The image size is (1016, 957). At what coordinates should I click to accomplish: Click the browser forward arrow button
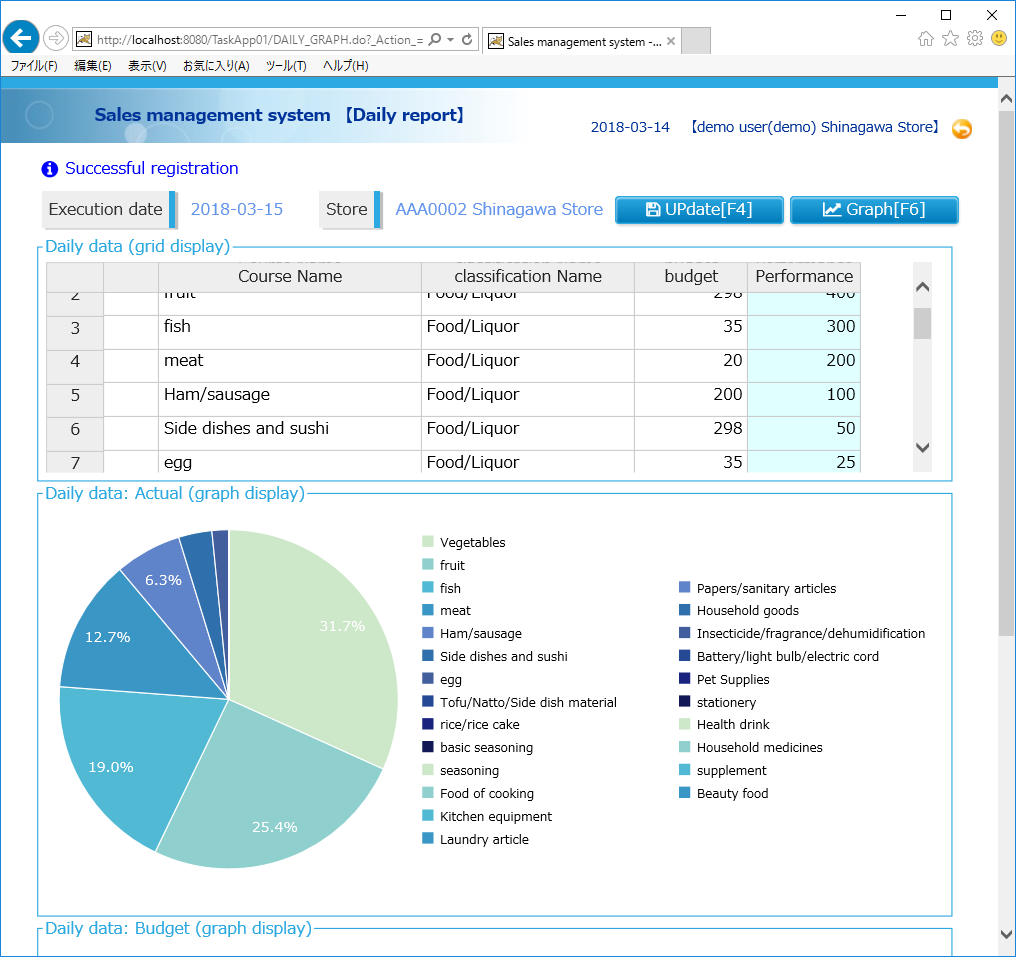(56, 38)
